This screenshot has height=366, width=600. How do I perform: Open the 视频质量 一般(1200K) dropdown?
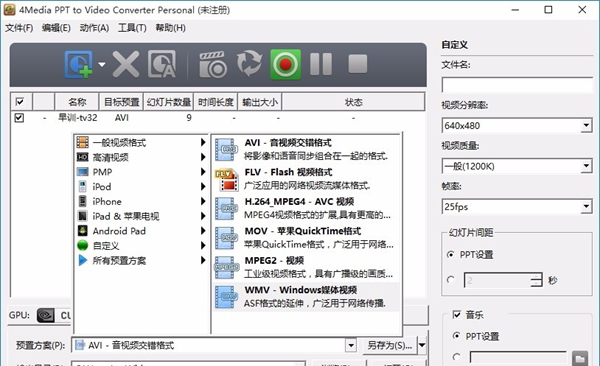[x=517, y=166]
